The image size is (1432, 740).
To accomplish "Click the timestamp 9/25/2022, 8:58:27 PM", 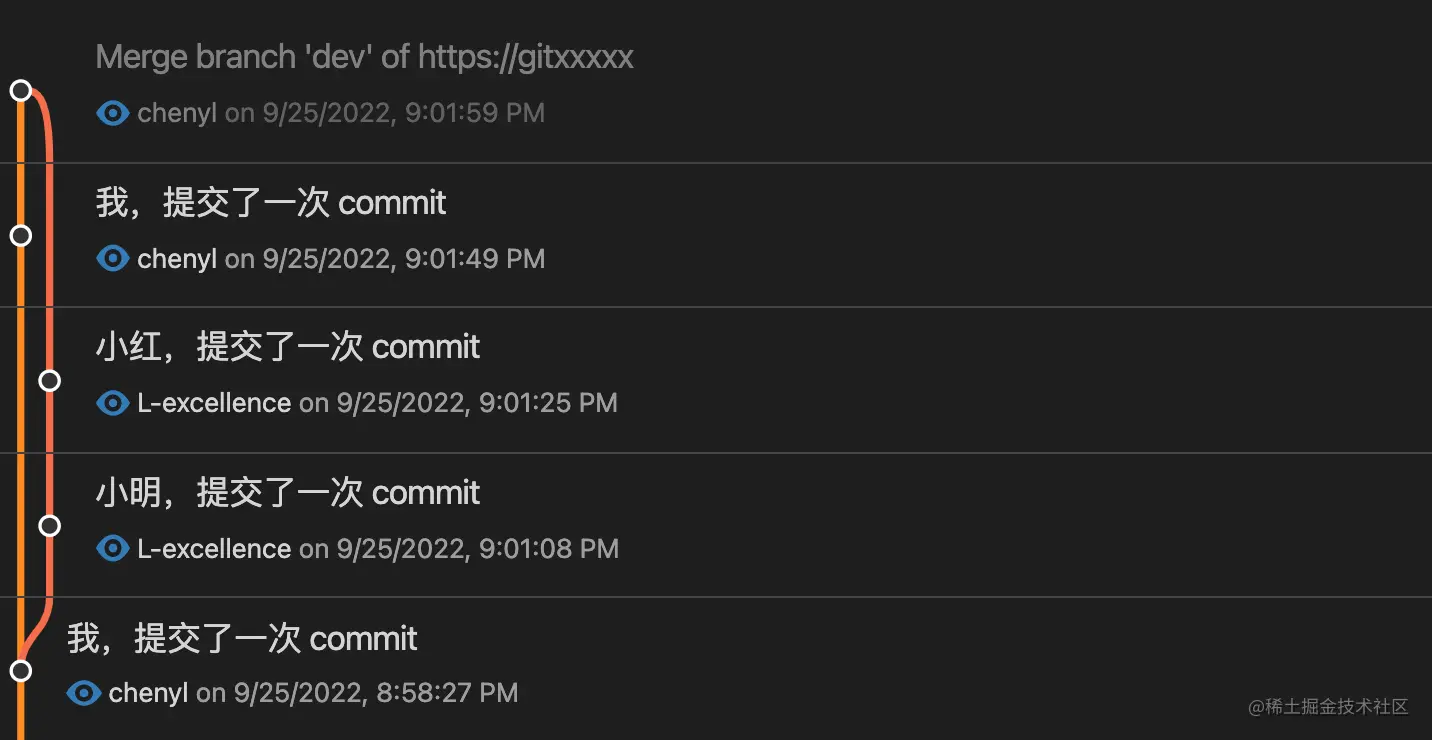I will point(376,693).
